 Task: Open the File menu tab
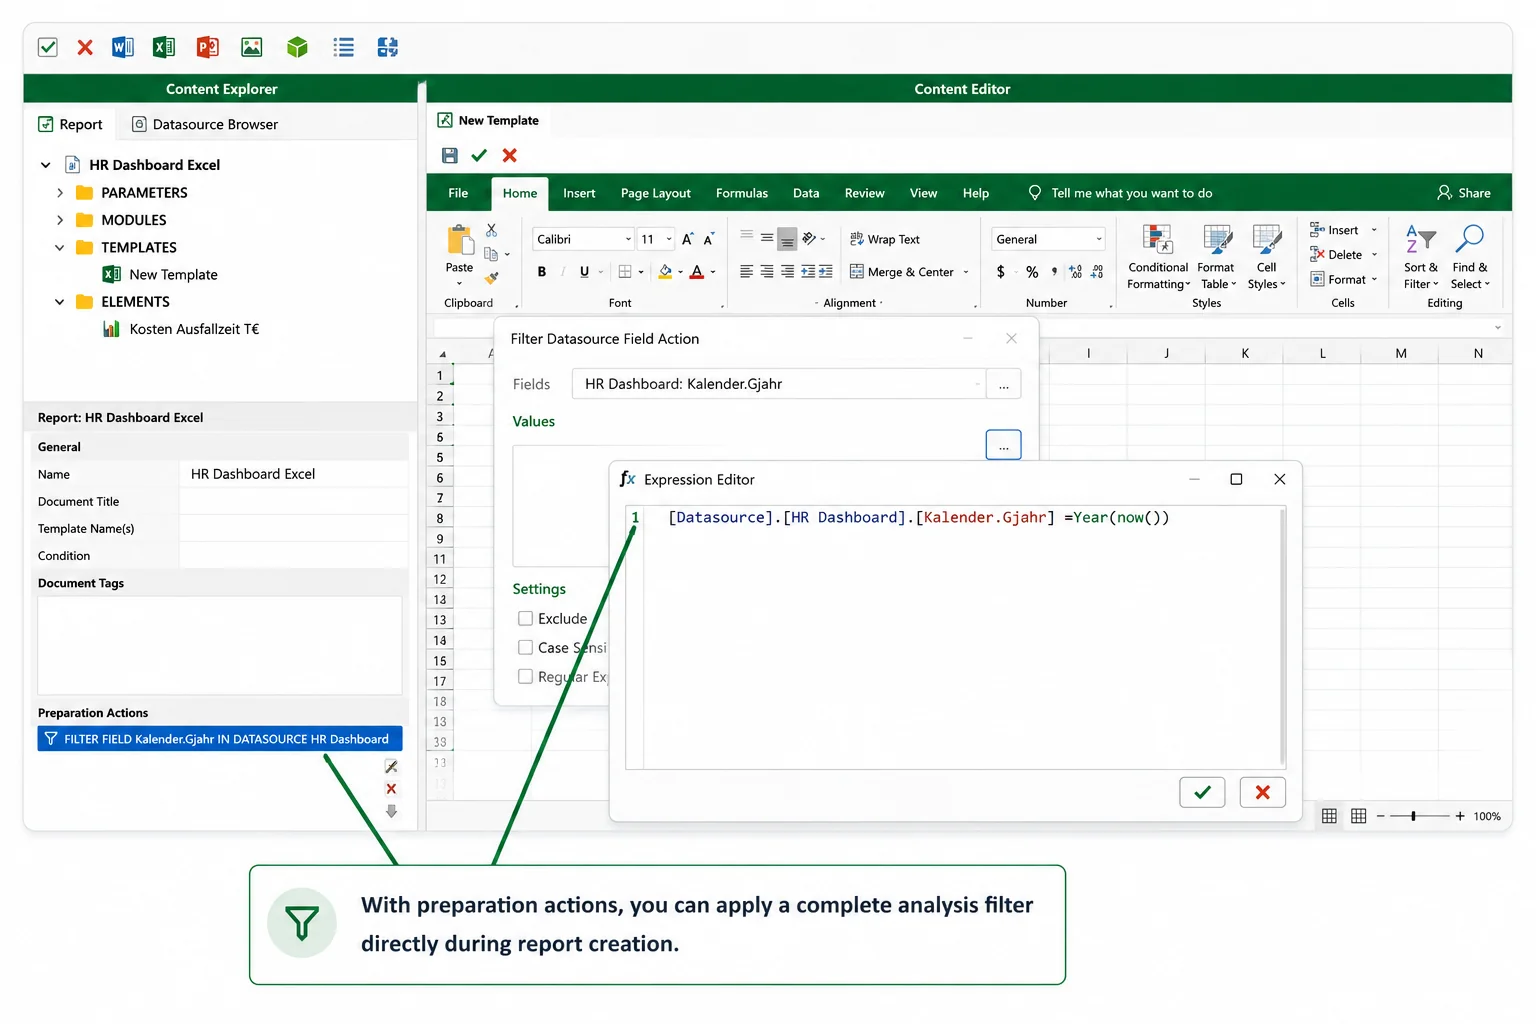458,193
